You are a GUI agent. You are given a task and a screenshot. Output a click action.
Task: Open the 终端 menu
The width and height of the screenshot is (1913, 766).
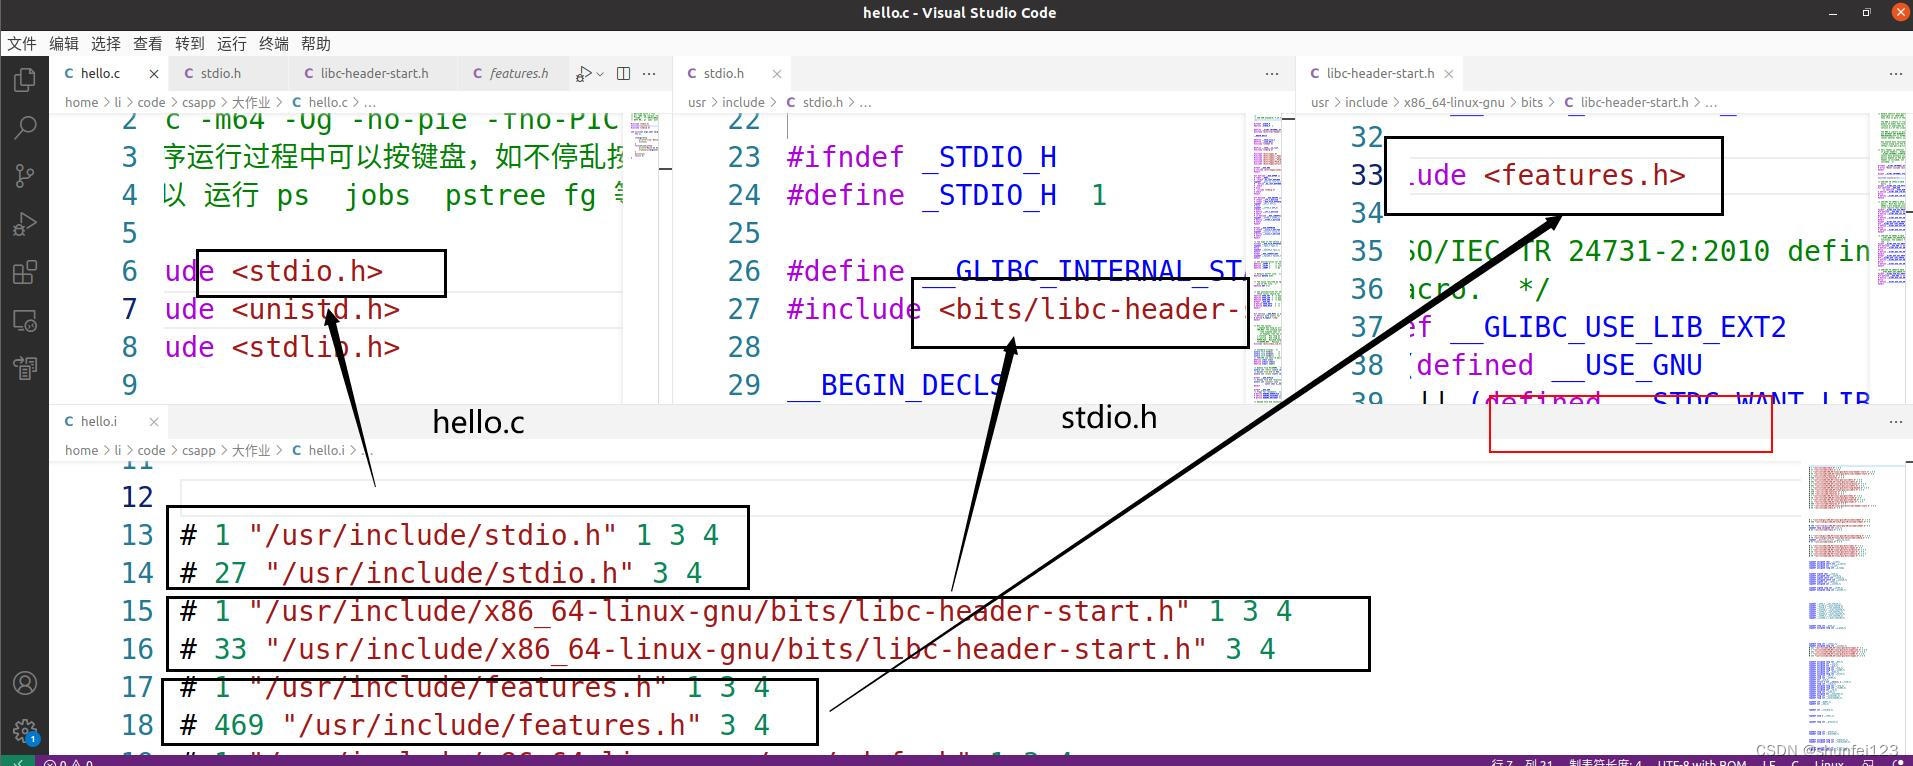tap(273, 44)
